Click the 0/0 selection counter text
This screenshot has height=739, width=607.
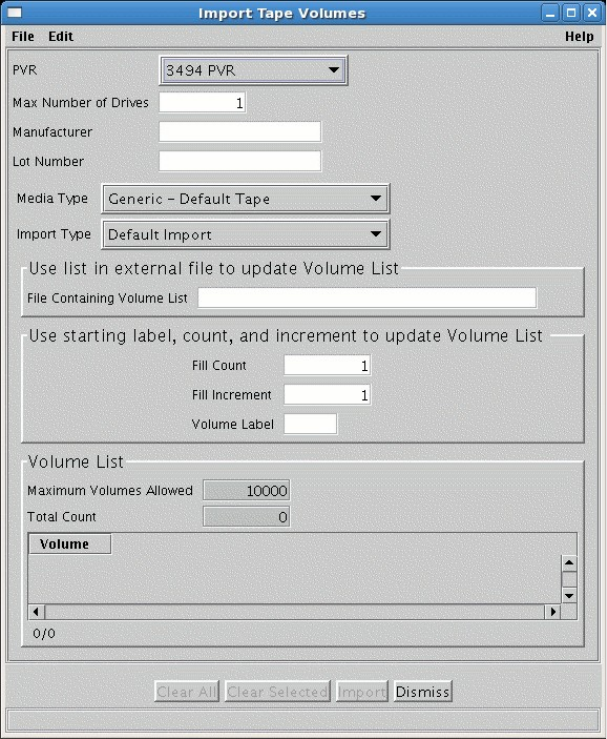pos(44,633)
